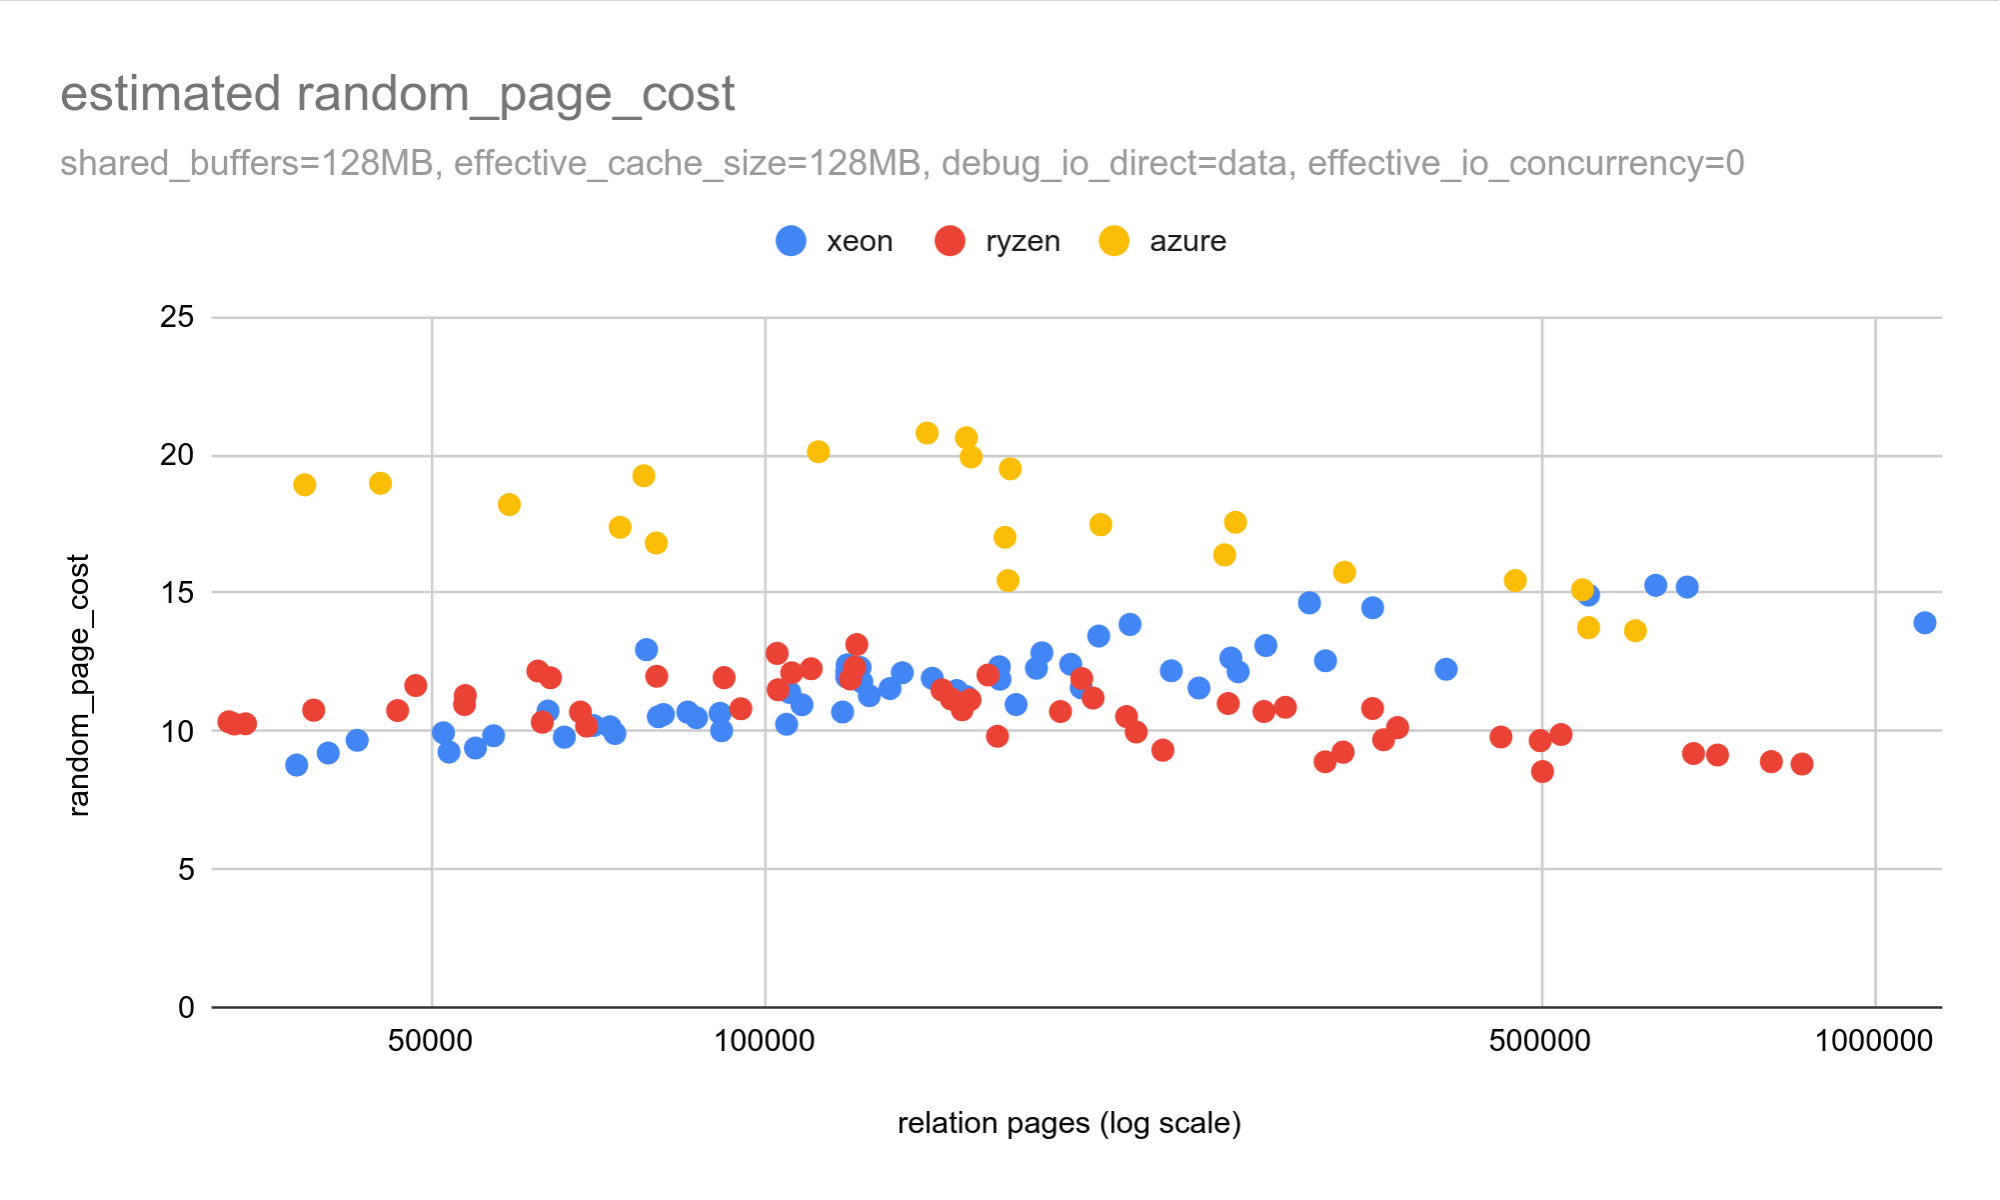Viewport: 2000px width, 1200px height.
Task: Click the 25 y-axis tick label
Action: coord(177,317)
